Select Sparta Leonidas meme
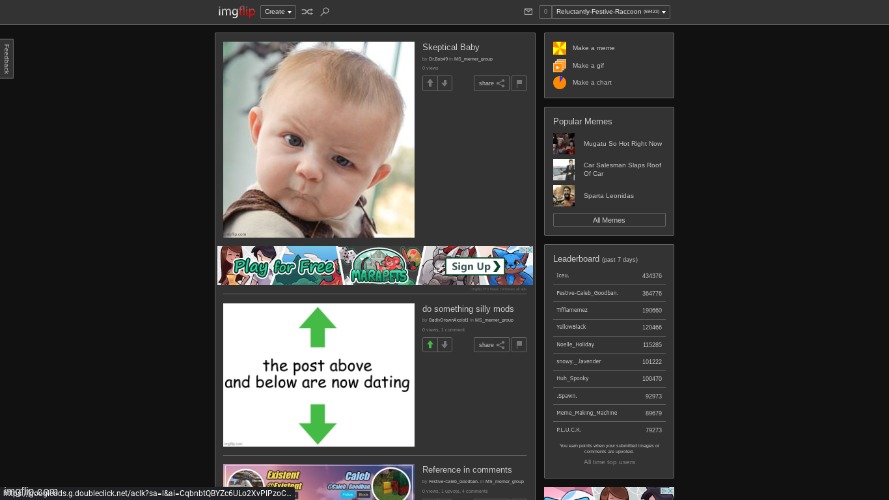Screen dimensions: 889x500 tap(608, 196)
